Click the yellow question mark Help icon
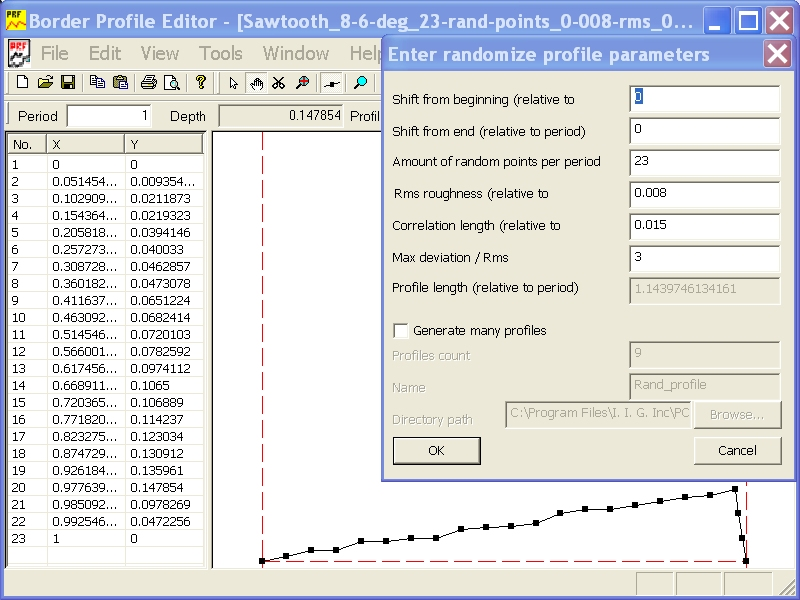Screen dimensions: 800x600 click(201, 82)
